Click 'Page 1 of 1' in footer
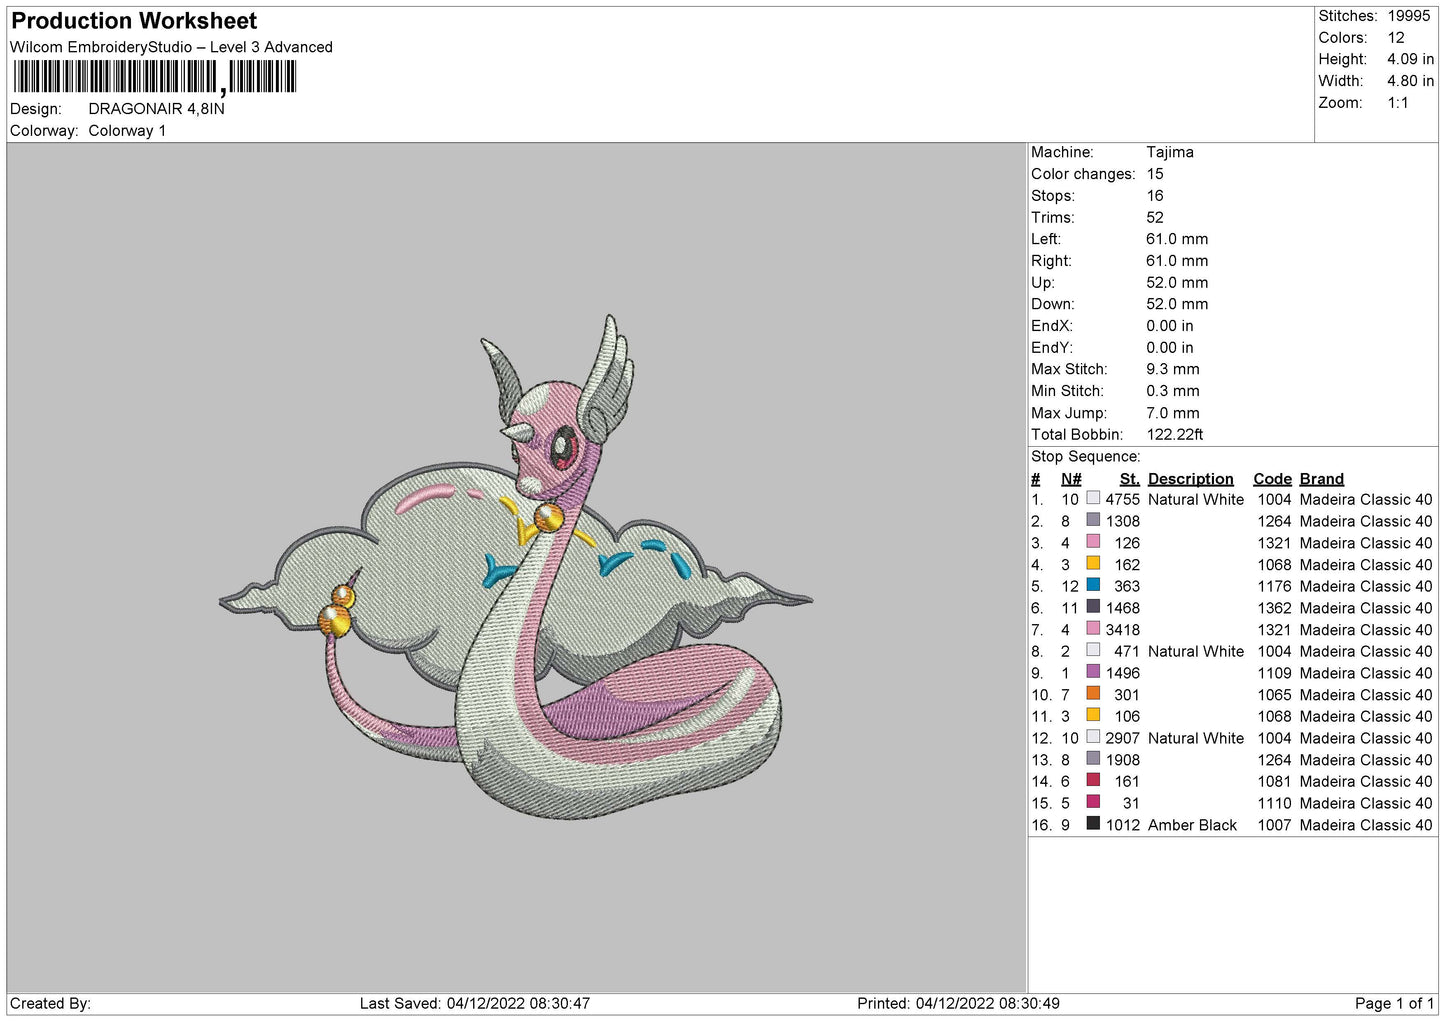1445x1021 pixels. [x=1394, y=1003]
